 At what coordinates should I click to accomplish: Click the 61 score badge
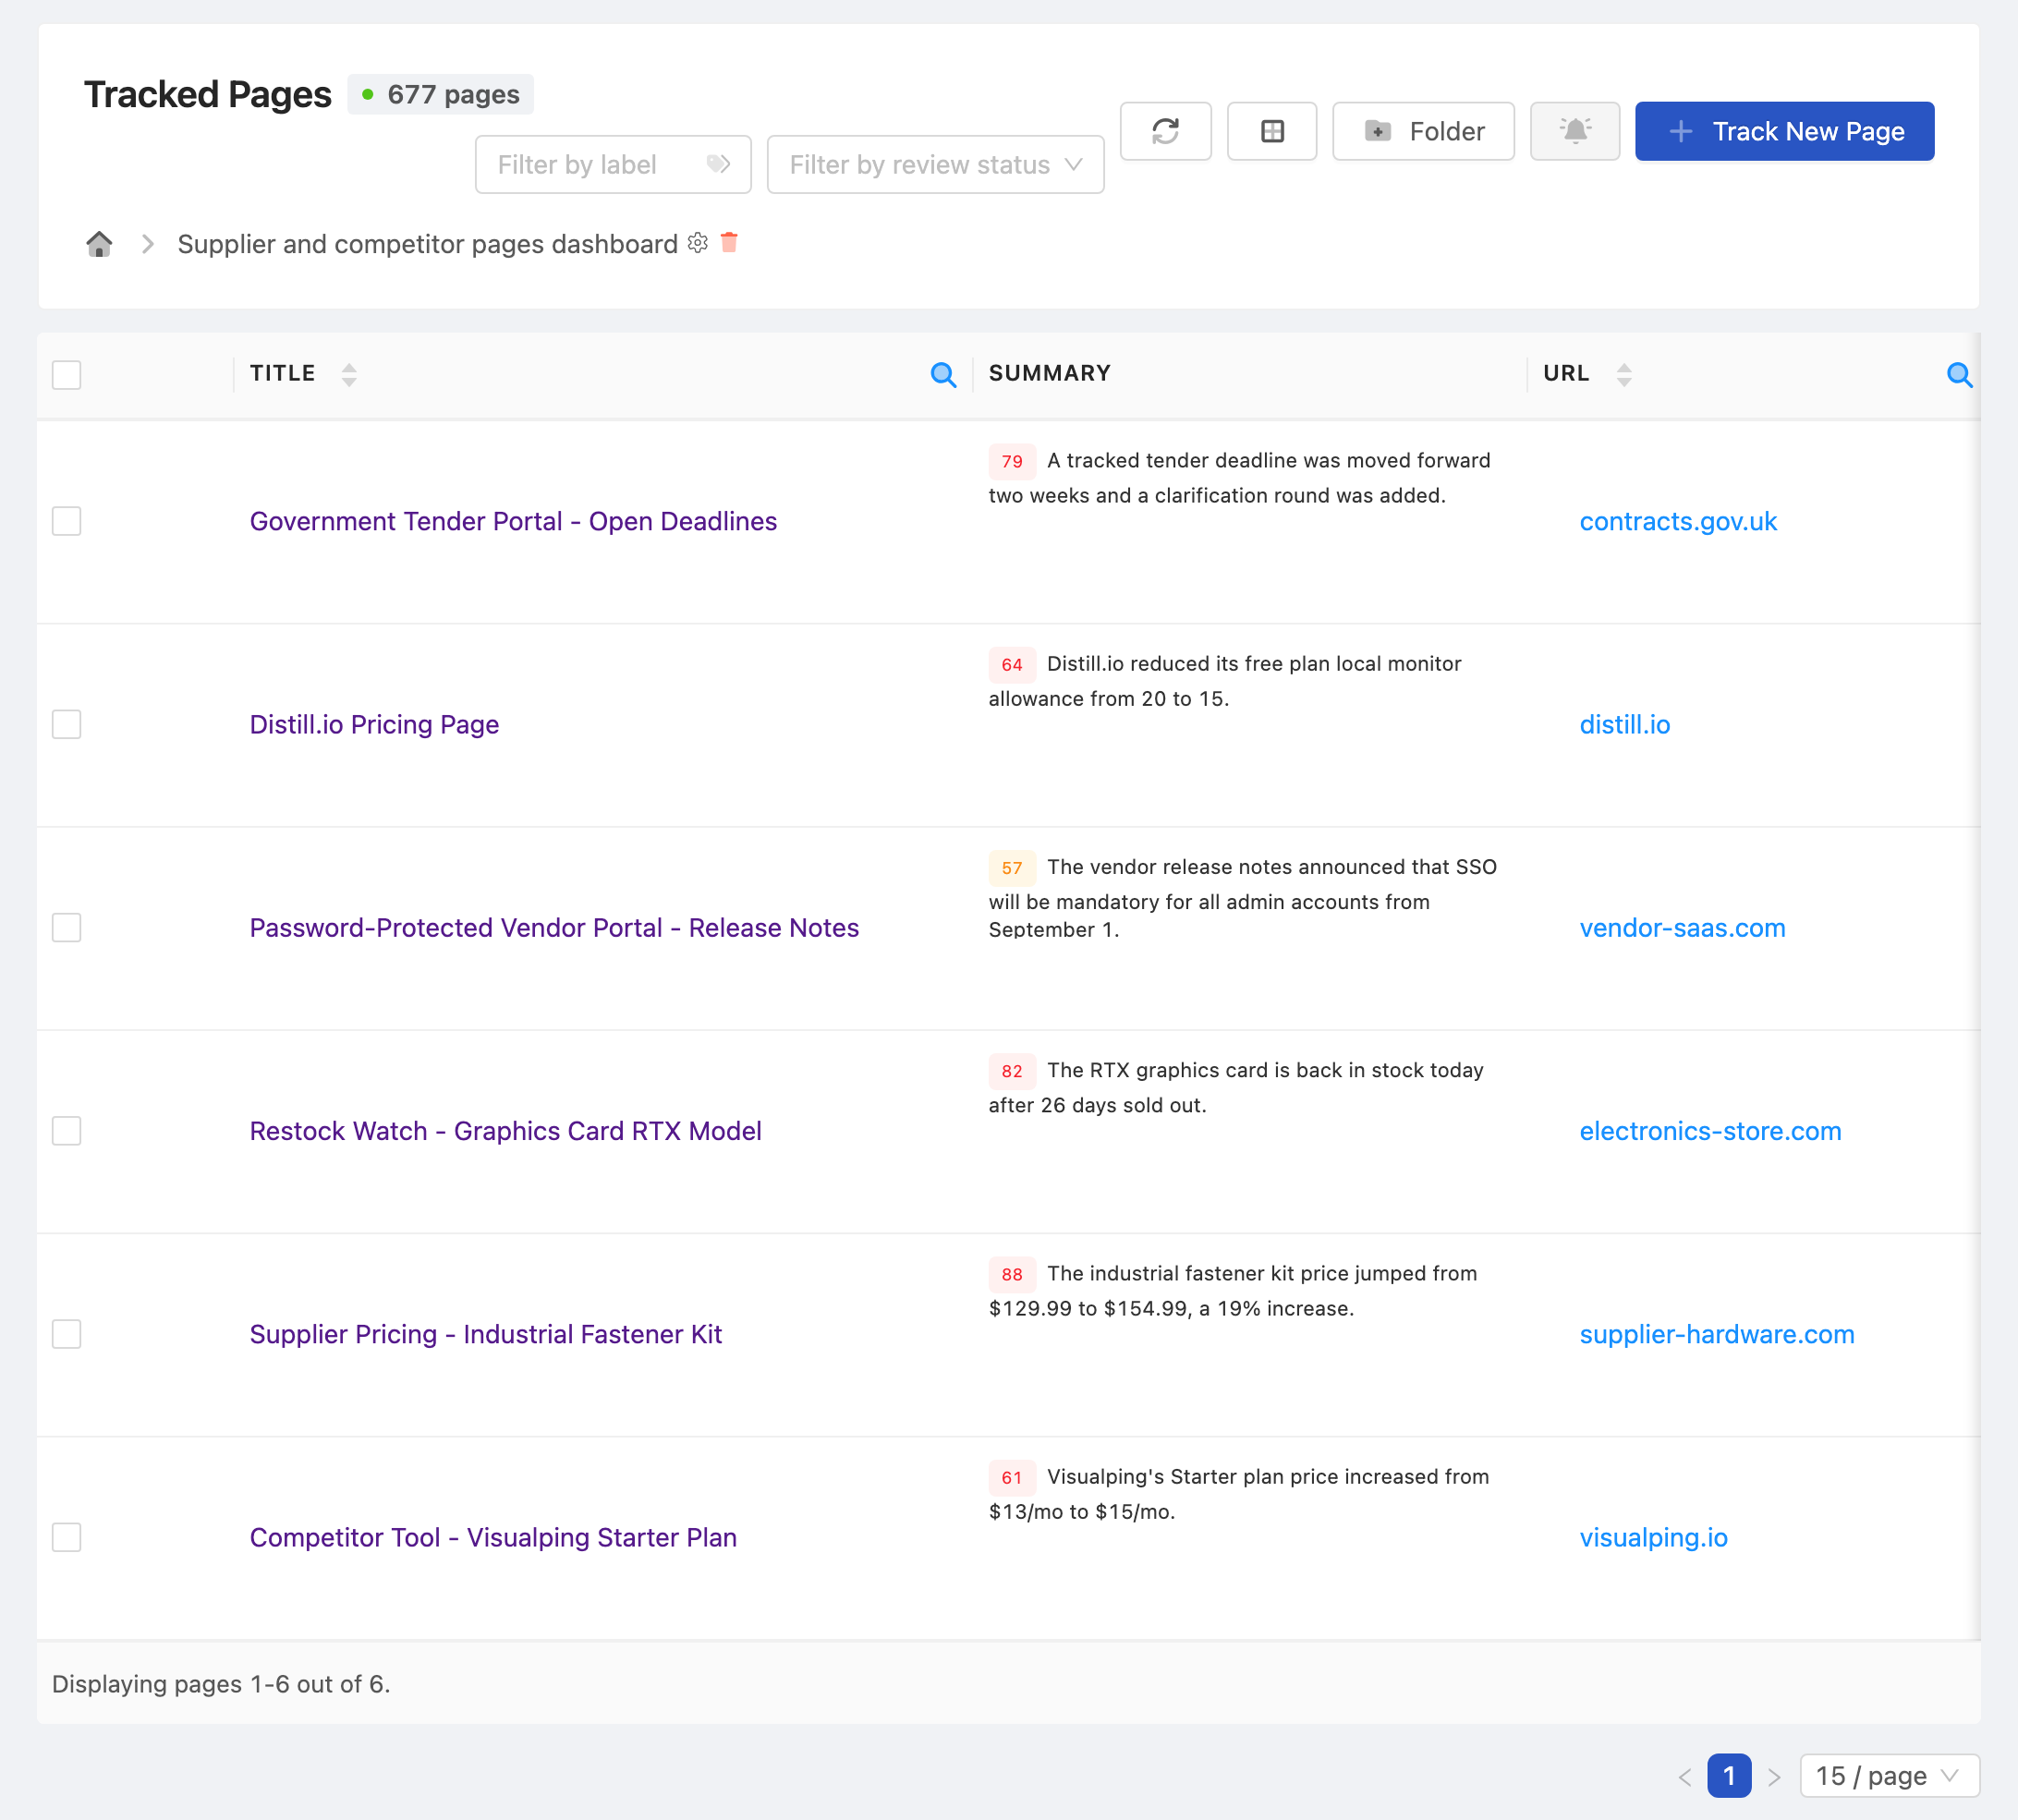[1011, 1477]
